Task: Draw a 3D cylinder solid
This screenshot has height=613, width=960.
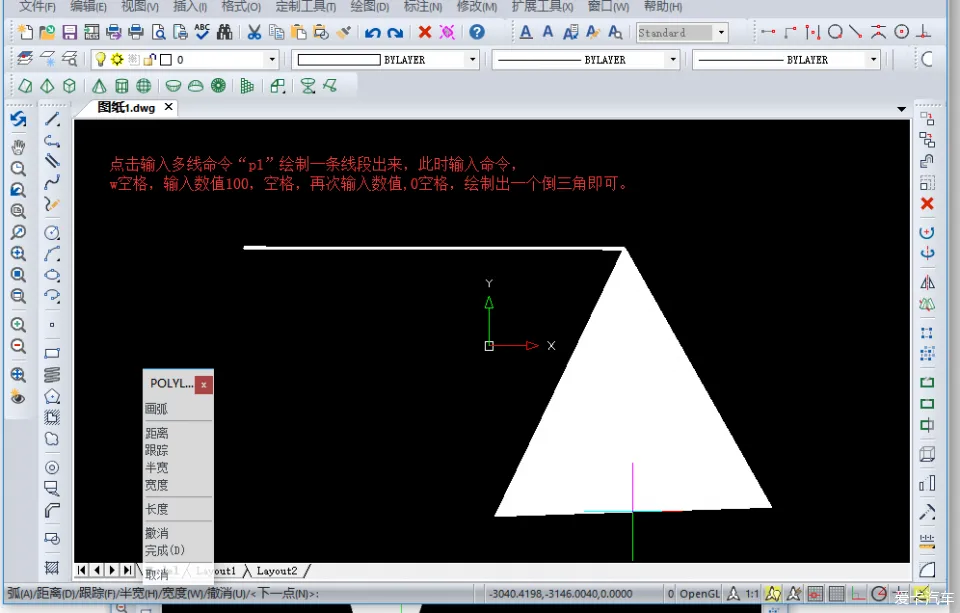Action: [122, 86]
